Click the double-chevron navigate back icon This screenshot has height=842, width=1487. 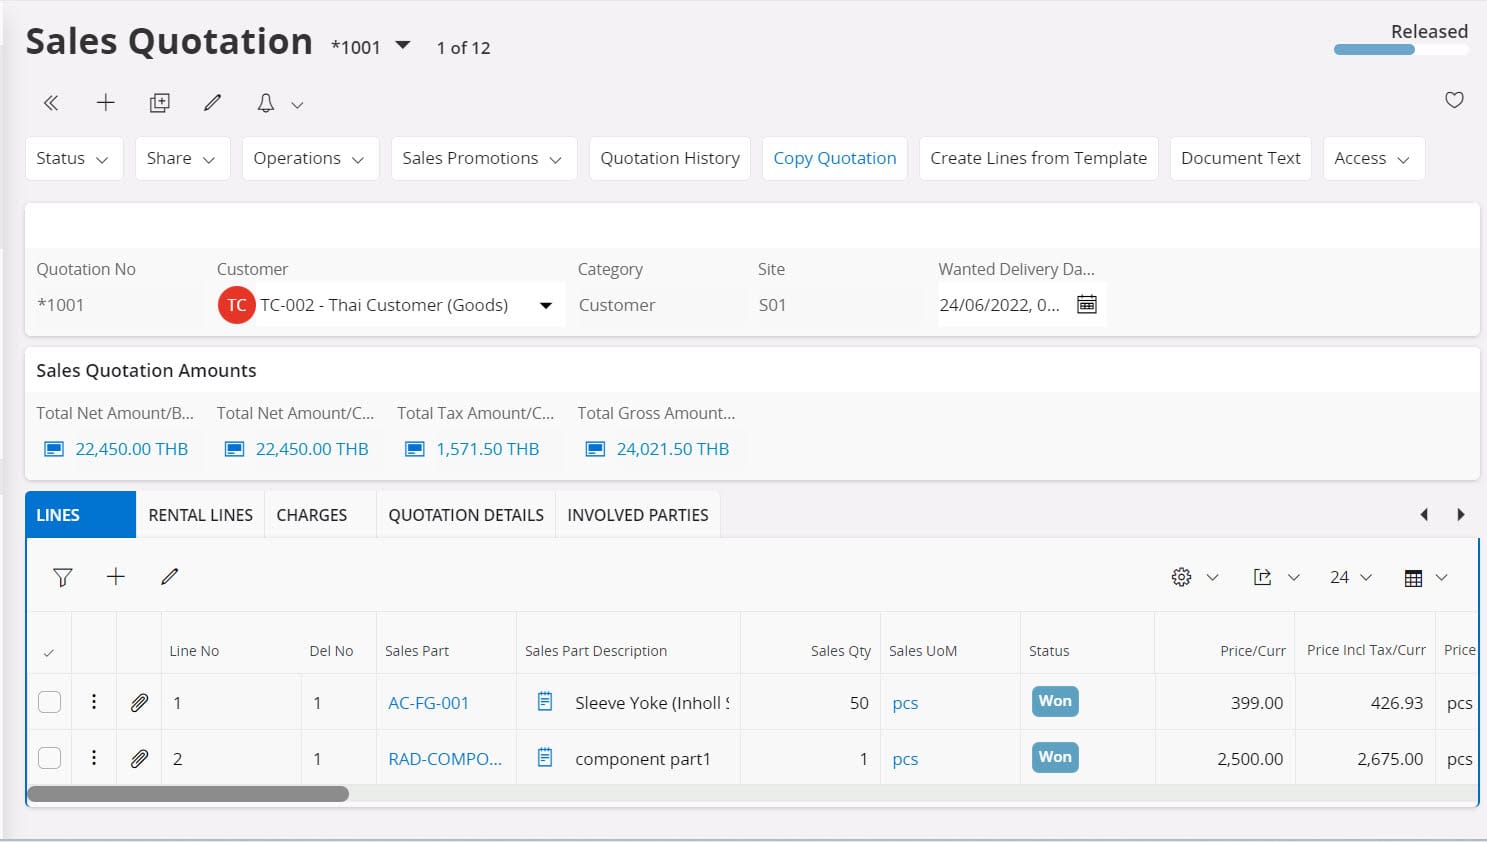tap(51, 103)
